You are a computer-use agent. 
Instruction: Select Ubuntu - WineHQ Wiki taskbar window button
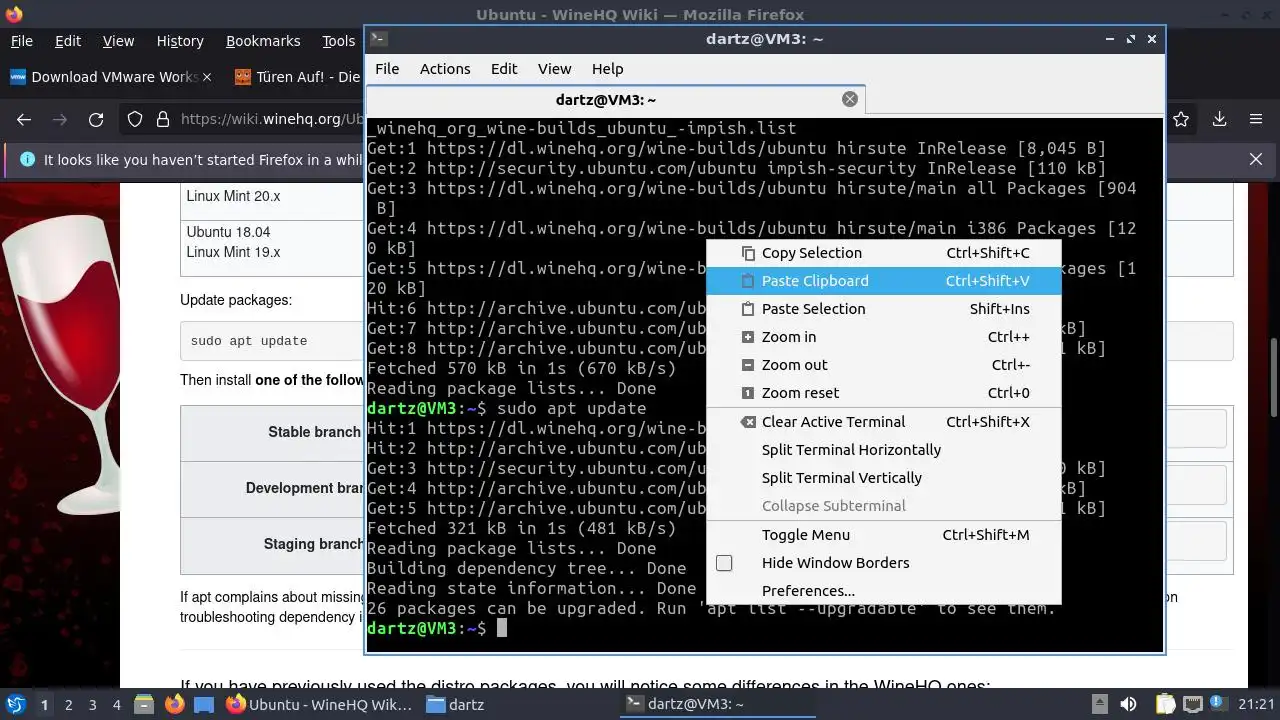click(320, 704)
